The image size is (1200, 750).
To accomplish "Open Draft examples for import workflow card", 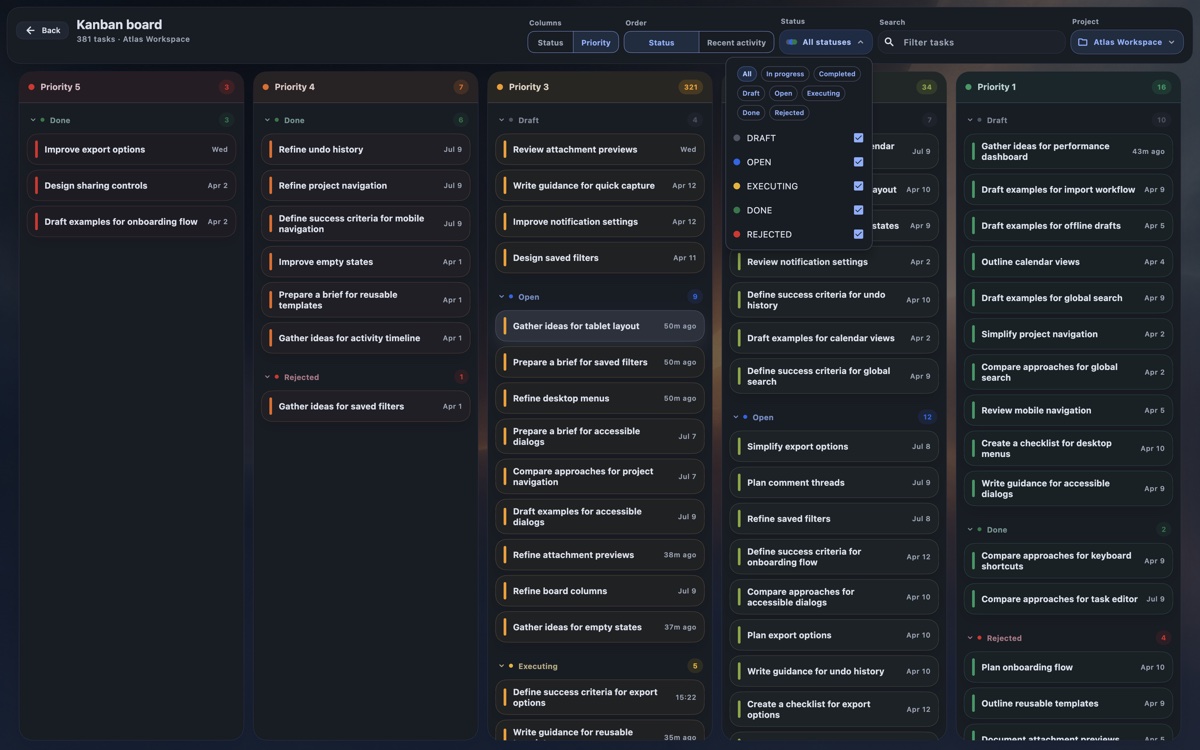I will [1068, 190].
